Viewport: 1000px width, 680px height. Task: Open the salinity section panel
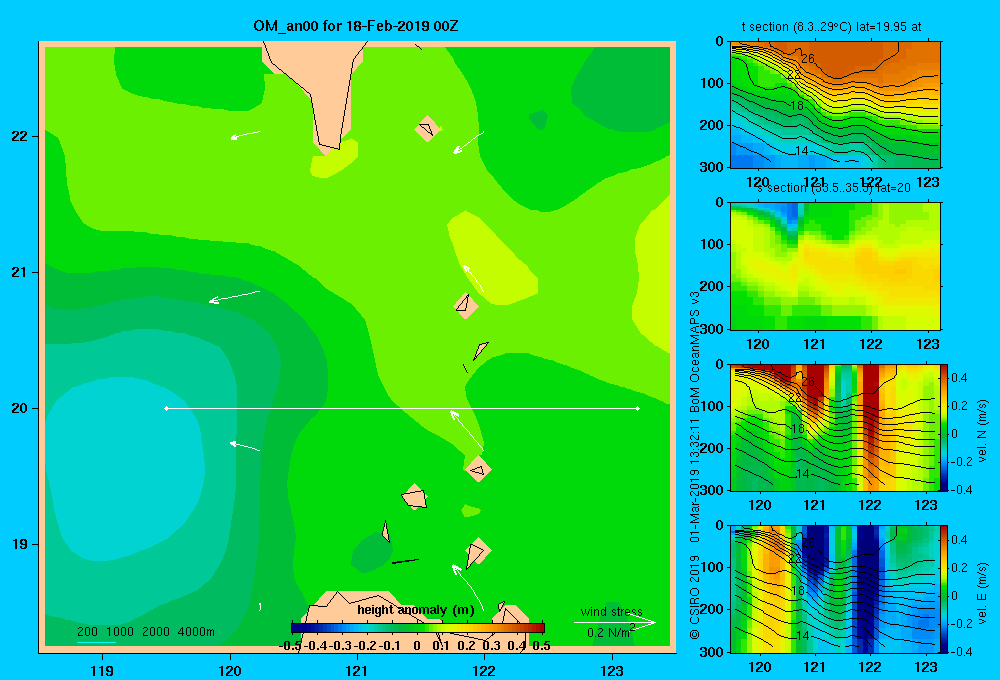835,266
